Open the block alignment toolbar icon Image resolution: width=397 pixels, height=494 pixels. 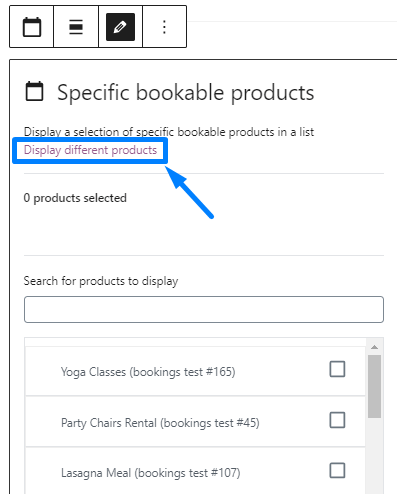coord(76,27)
